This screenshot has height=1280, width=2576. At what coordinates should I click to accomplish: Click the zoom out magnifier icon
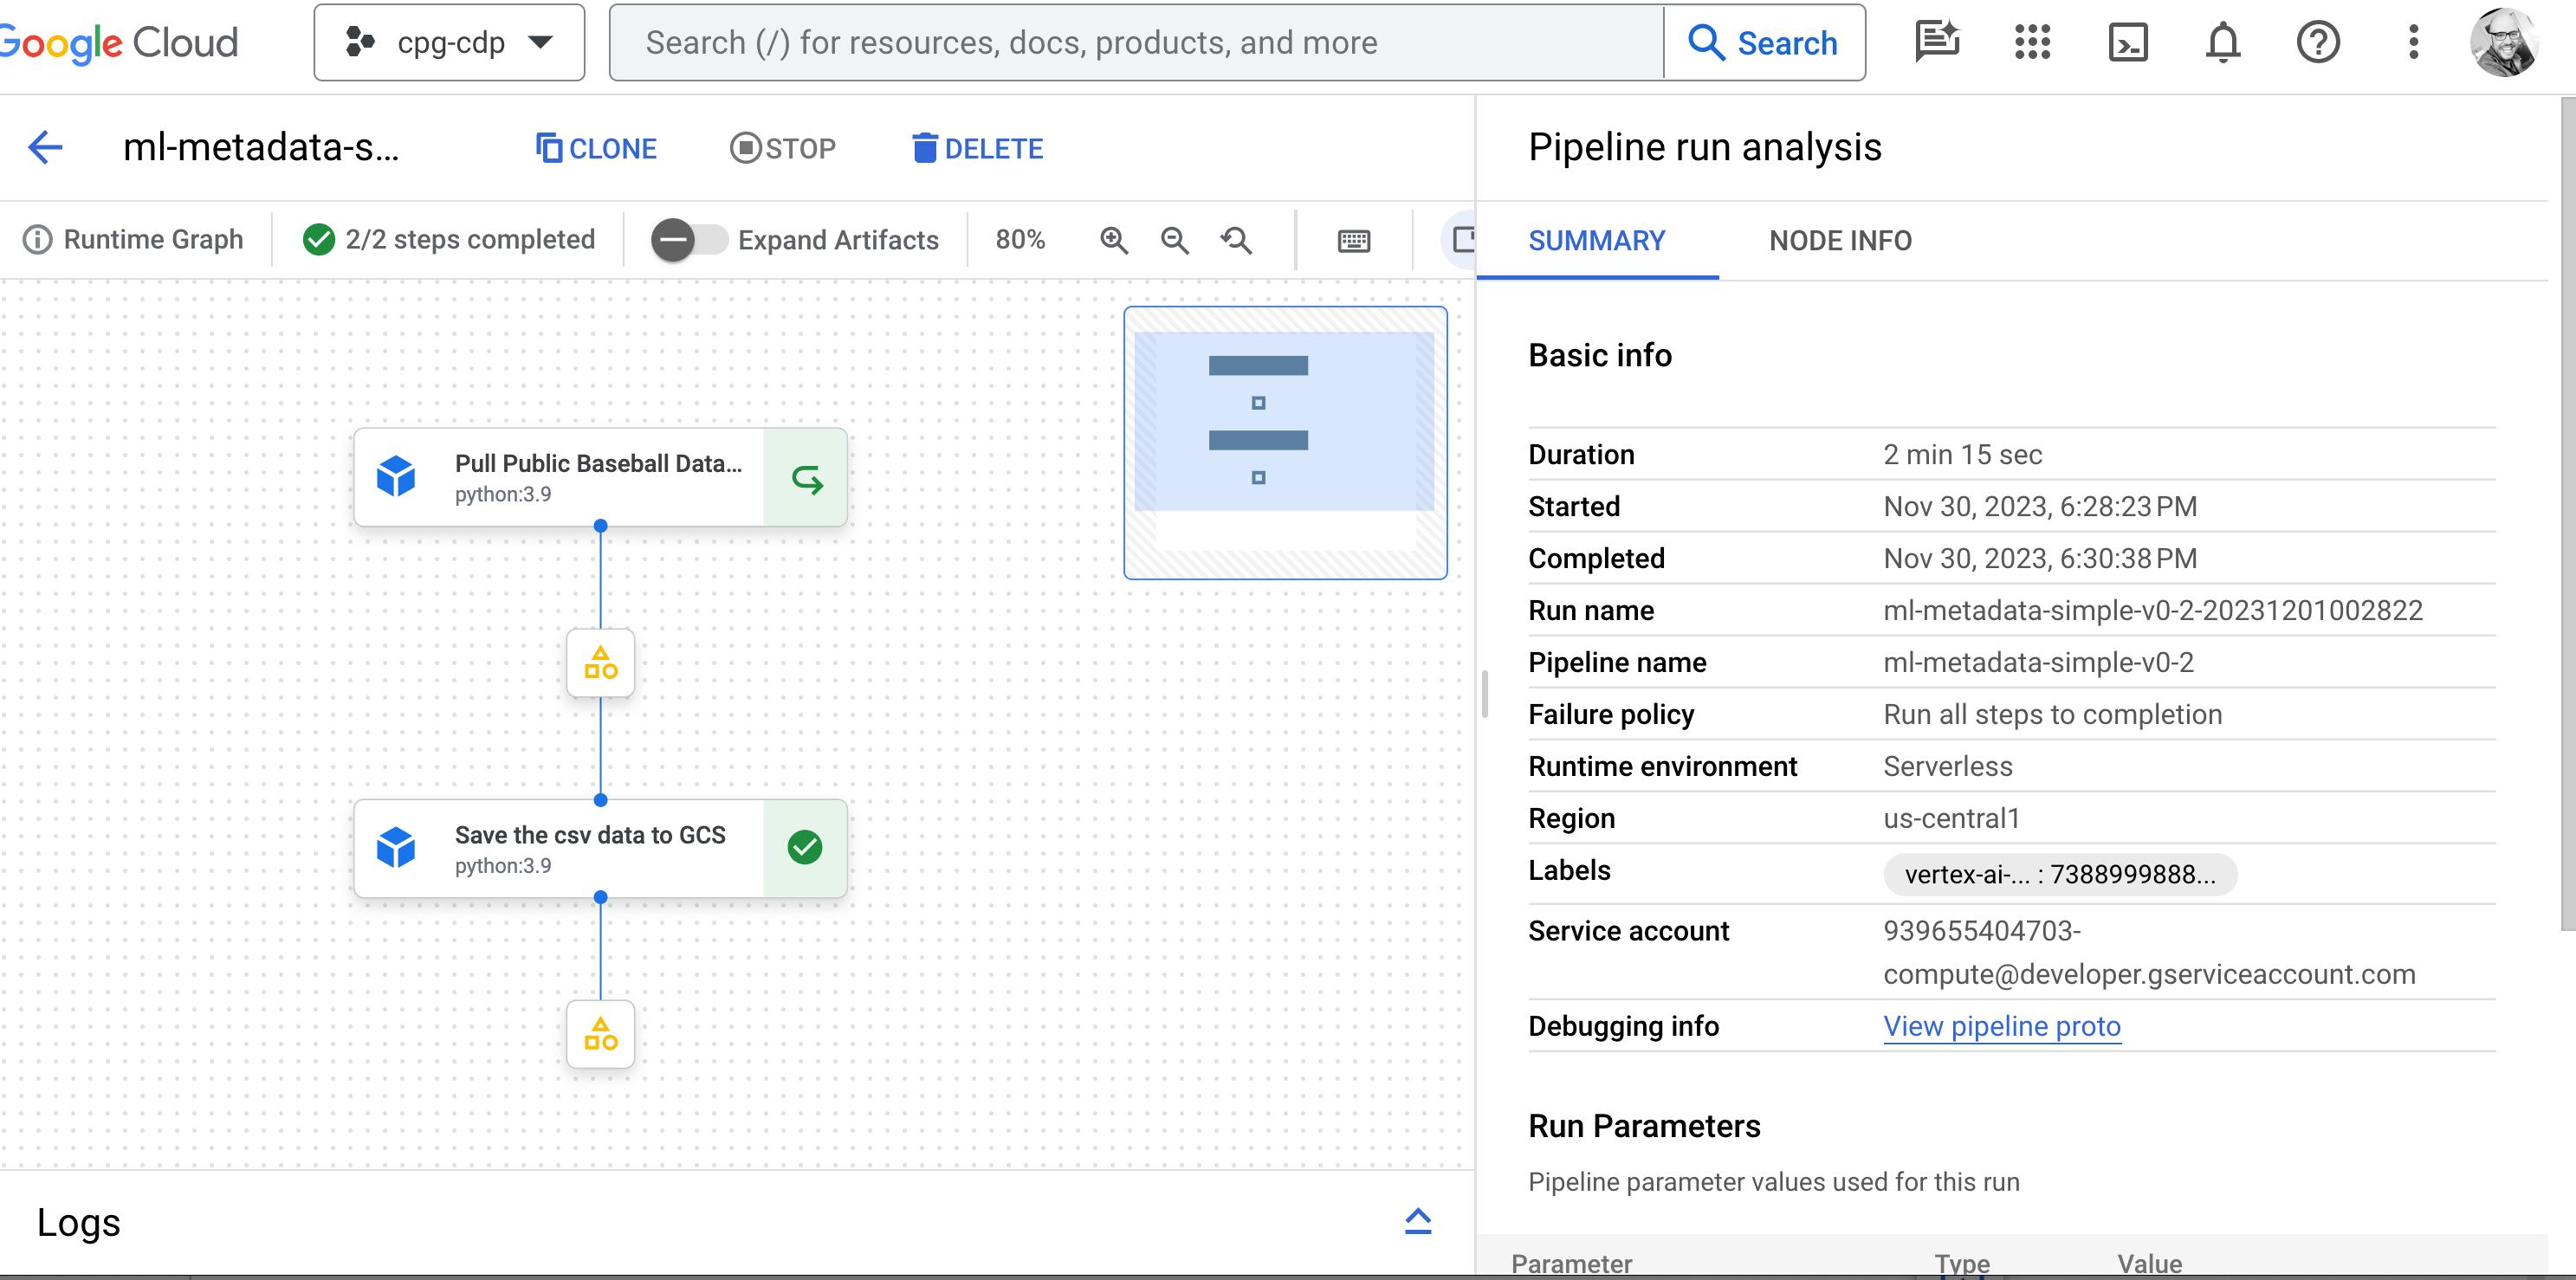[1174, 240]
